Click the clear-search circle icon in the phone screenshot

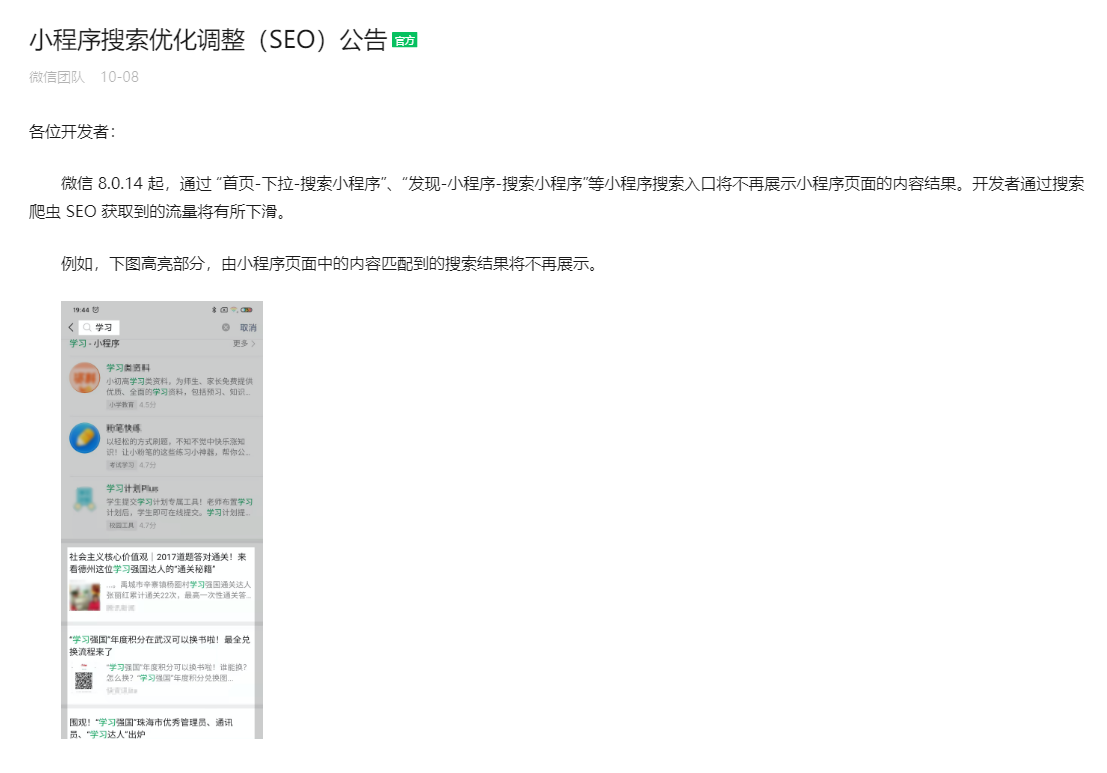(226, 328)
